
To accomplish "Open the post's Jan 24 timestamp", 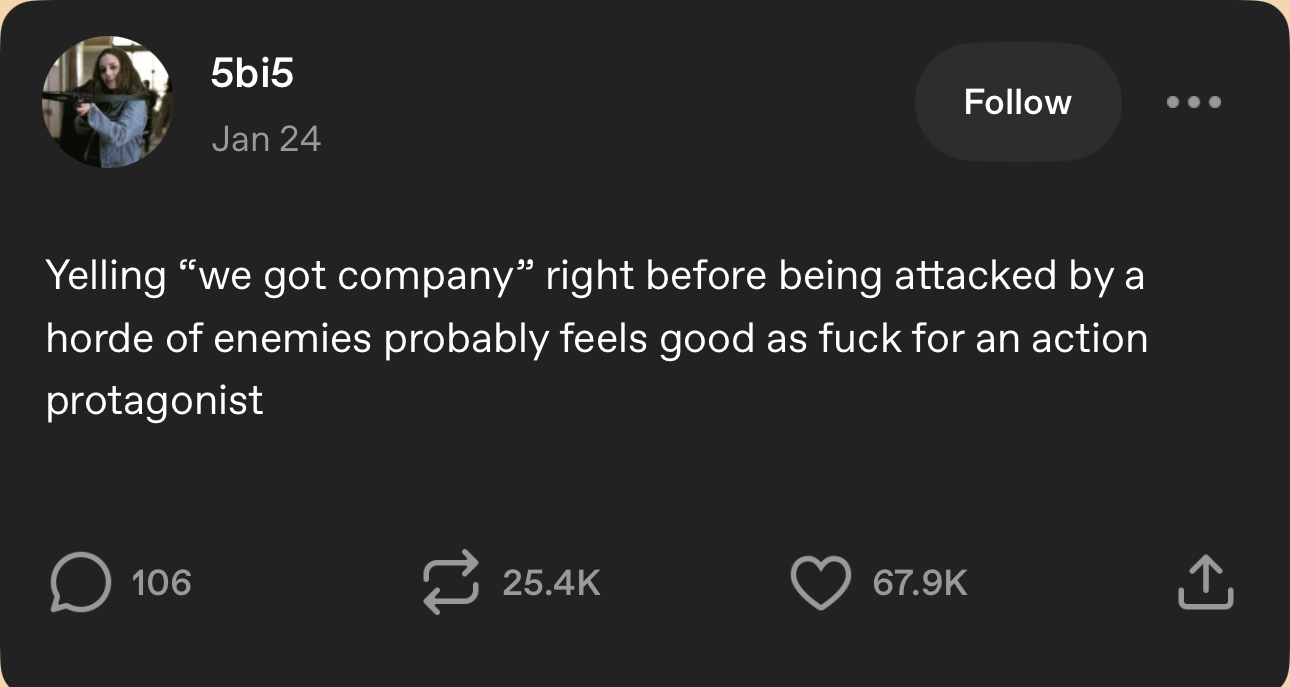I will [x=266, y=139].
